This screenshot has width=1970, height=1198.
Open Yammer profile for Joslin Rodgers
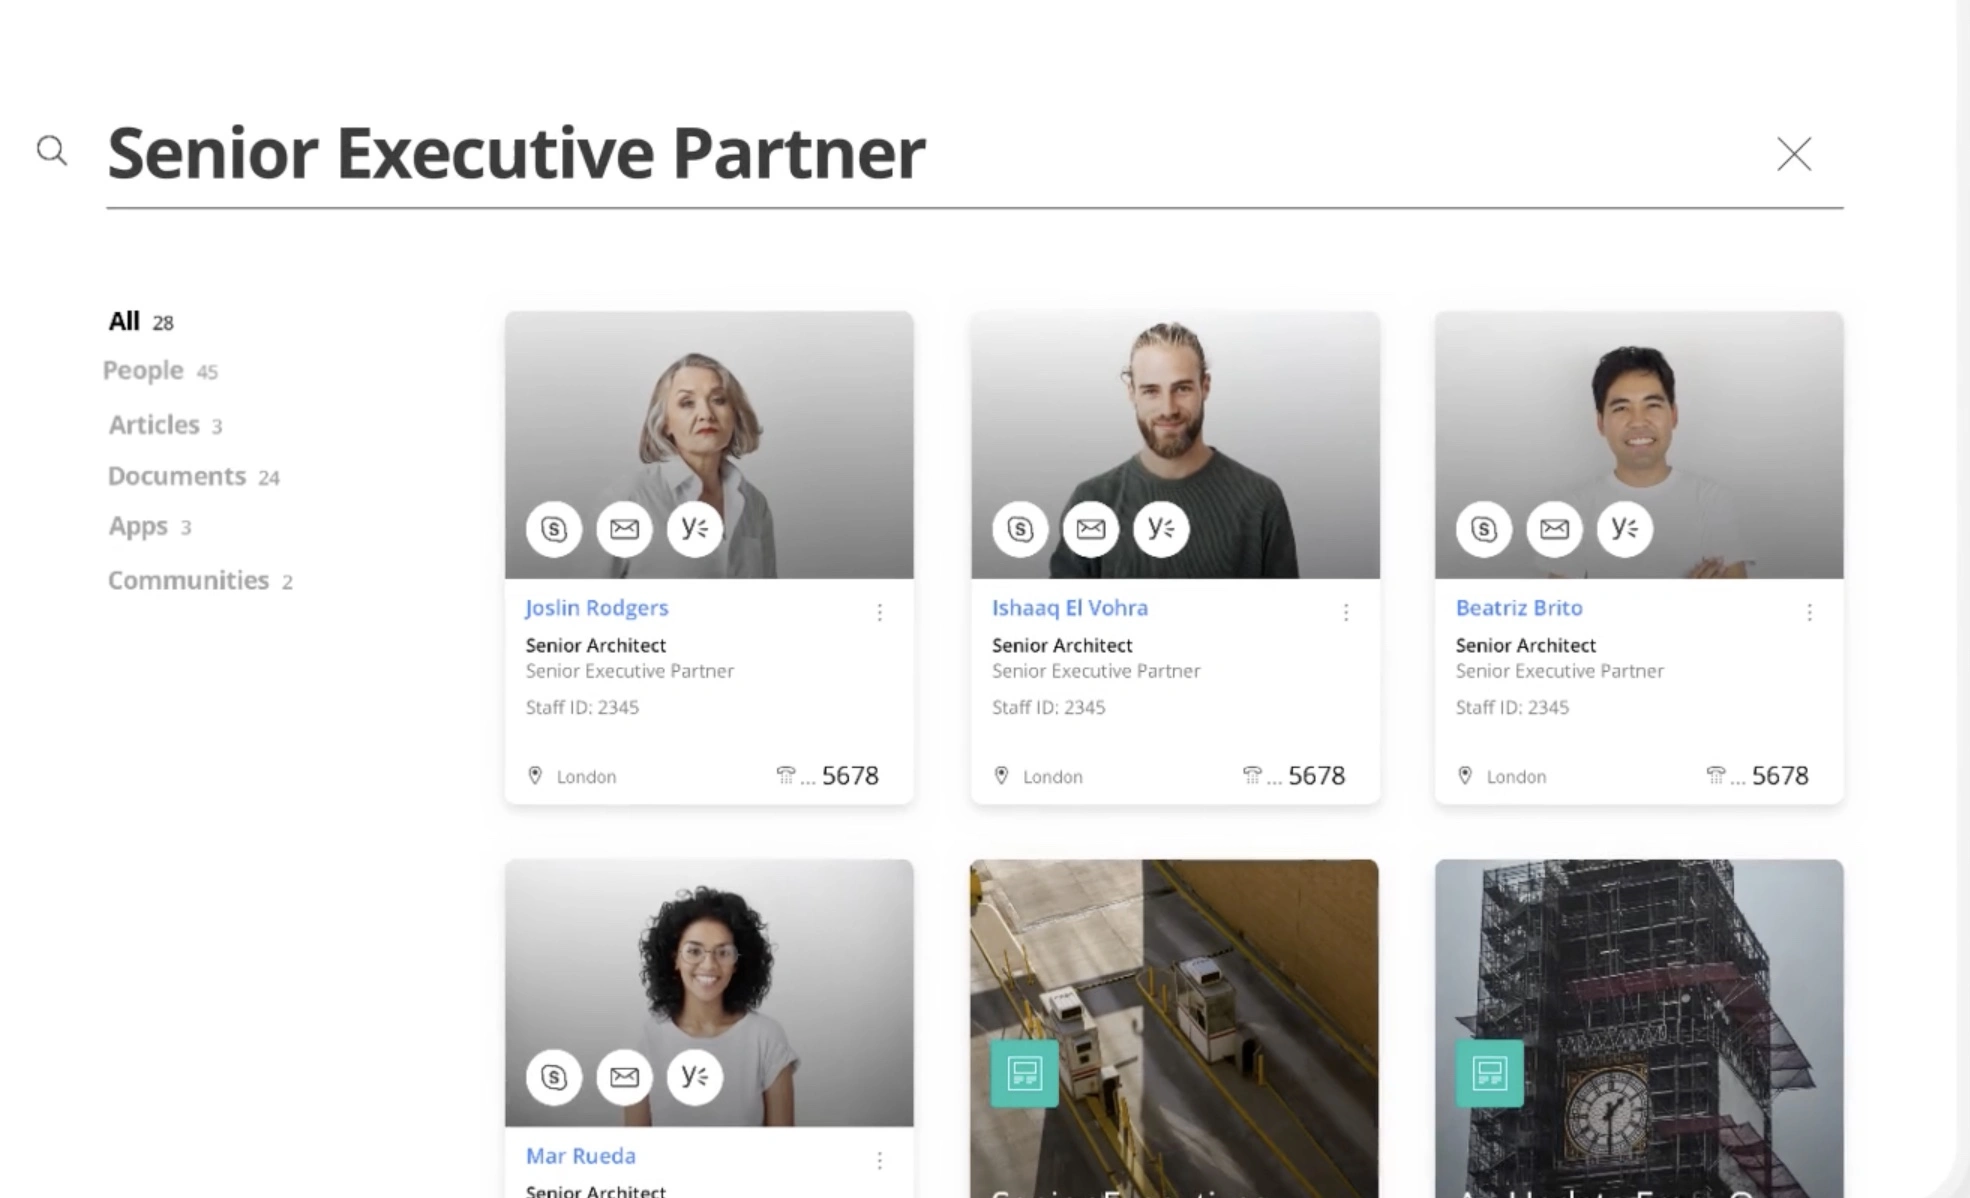tap(694, 529)
